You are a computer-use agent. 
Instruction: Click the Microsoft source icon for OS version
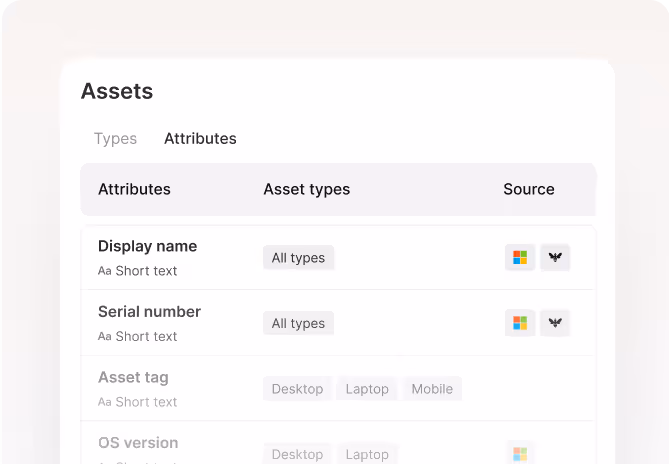(x=520, y=453)
